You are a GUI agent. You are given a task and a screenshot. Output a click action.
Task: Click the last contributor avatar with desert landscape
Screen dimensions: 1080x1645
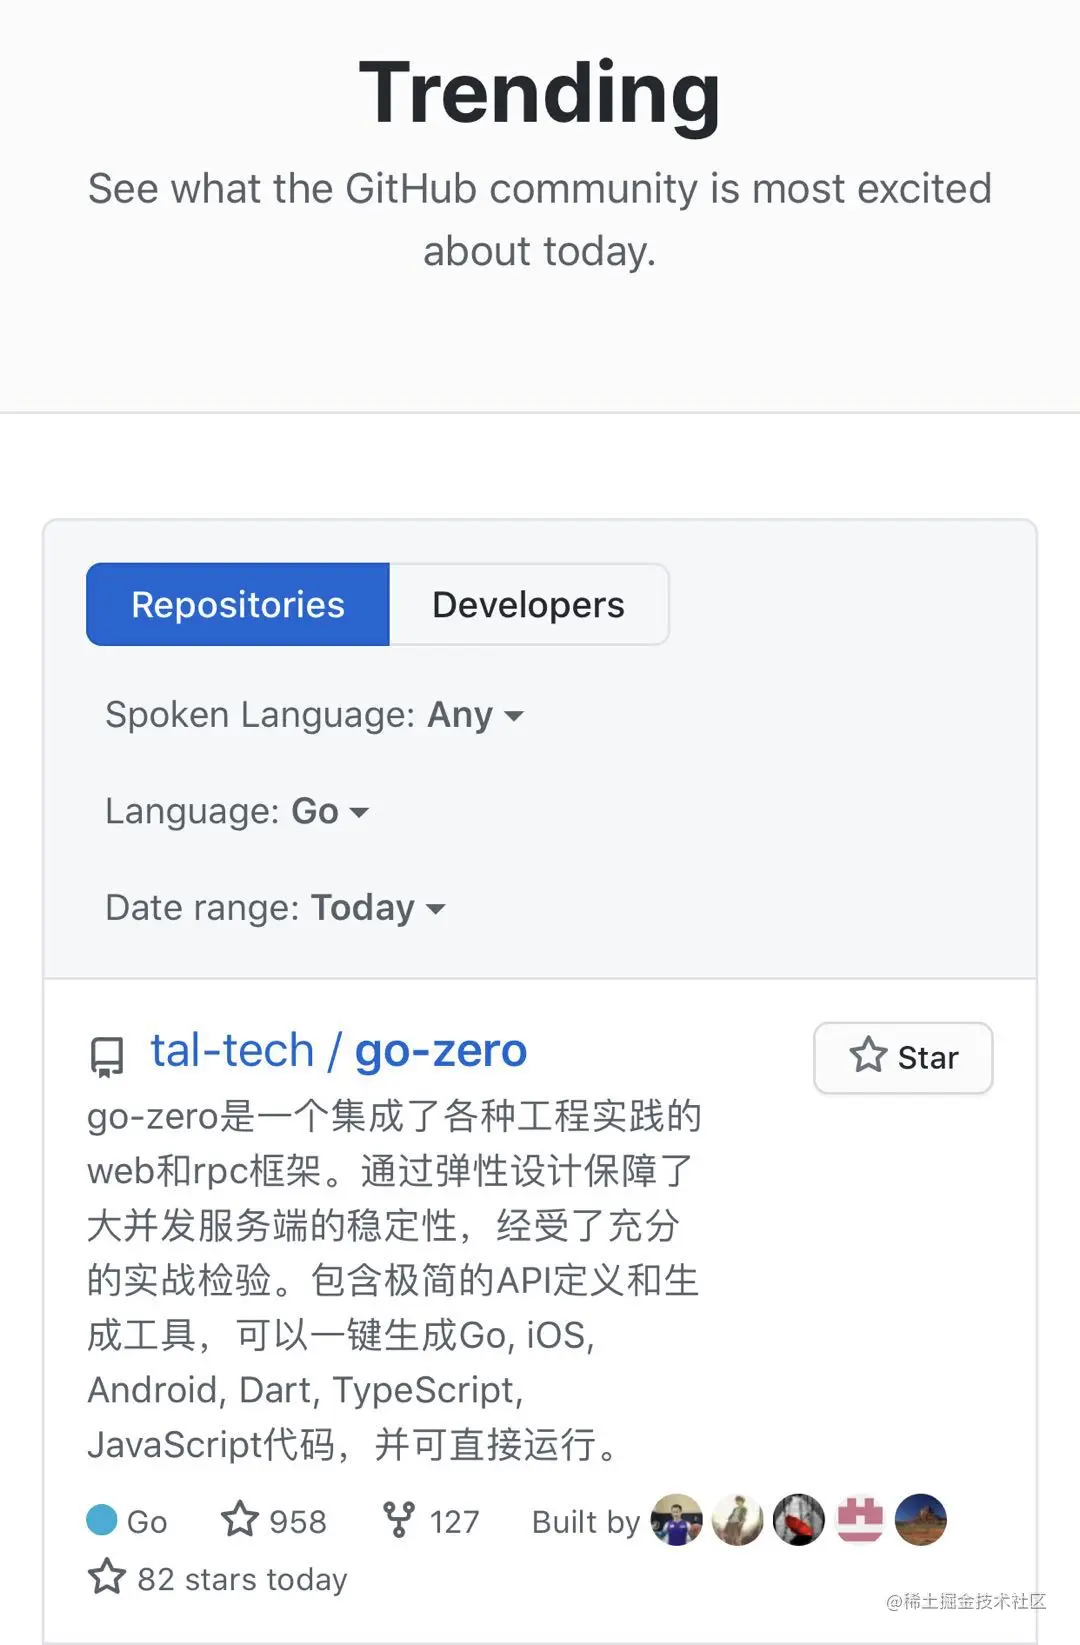(x=921, y=1520)
